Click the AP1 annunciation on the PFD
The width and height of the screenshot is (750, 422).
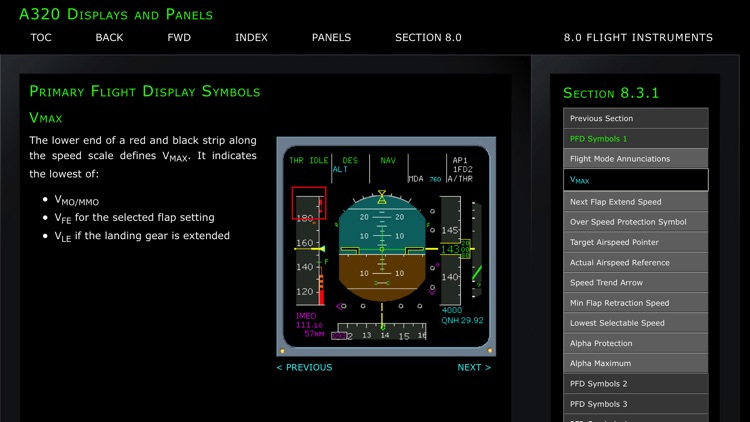(460, 160)
